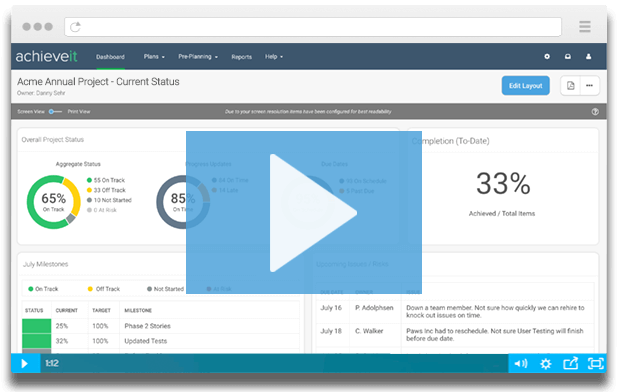Toggle the Off Track filter in July Milestones
Viewport: 617px width, 392px height.
click(x=103, y=289)
